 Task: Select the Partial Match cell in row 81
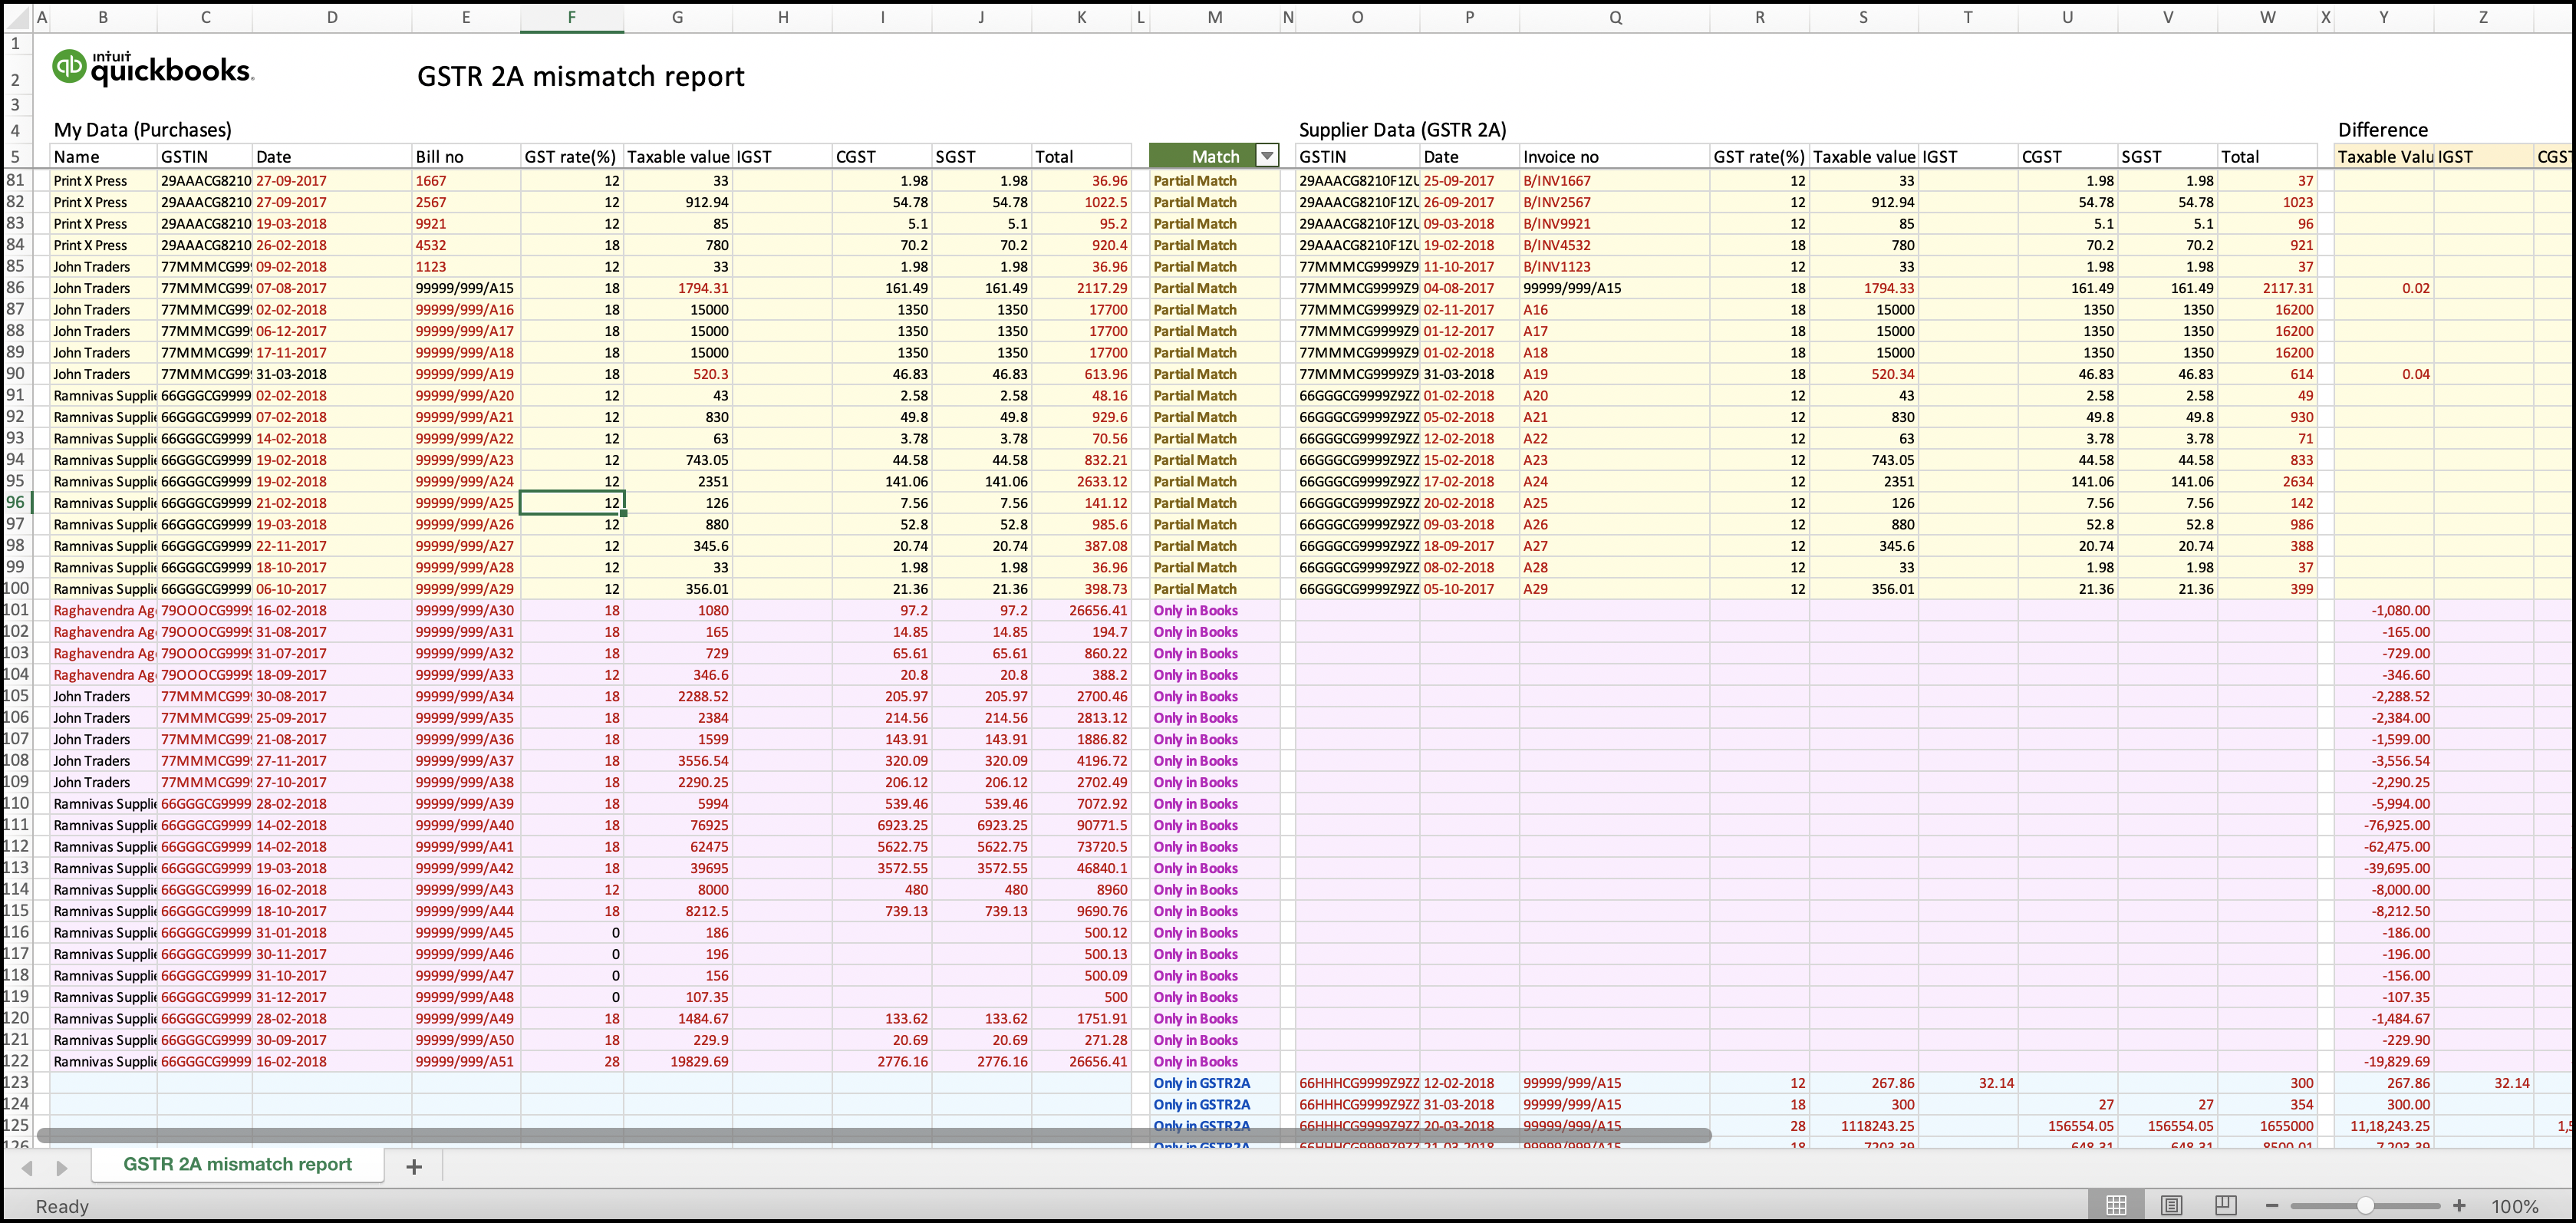(x=1196, y=181)
